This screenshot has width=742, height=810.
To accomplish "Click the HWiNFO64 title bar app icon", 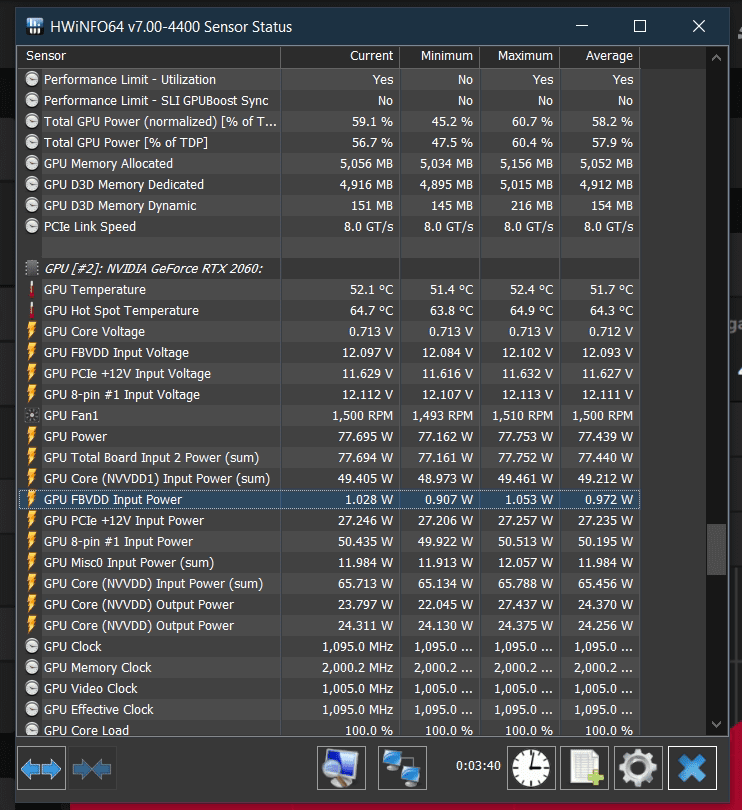I will [x=35, y=26].
